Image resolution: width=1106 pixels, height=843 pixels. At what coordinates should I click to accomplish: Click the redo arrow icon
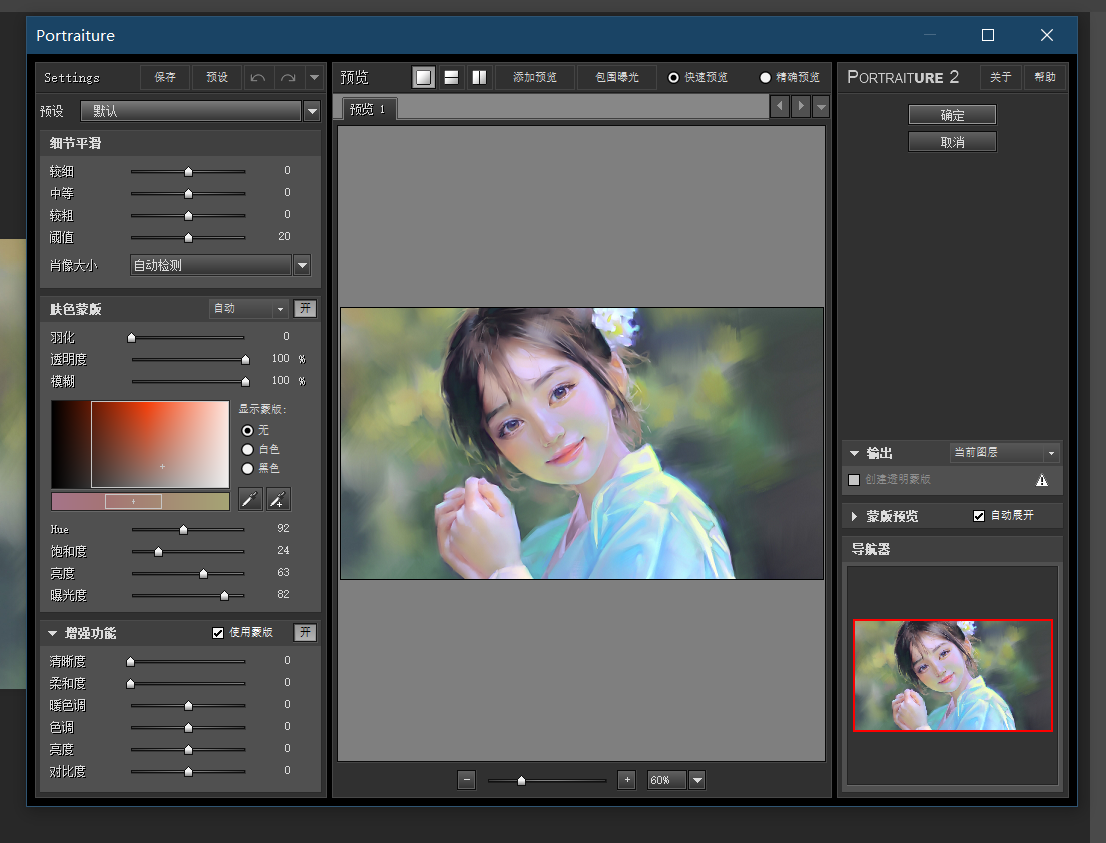(288, 78)
